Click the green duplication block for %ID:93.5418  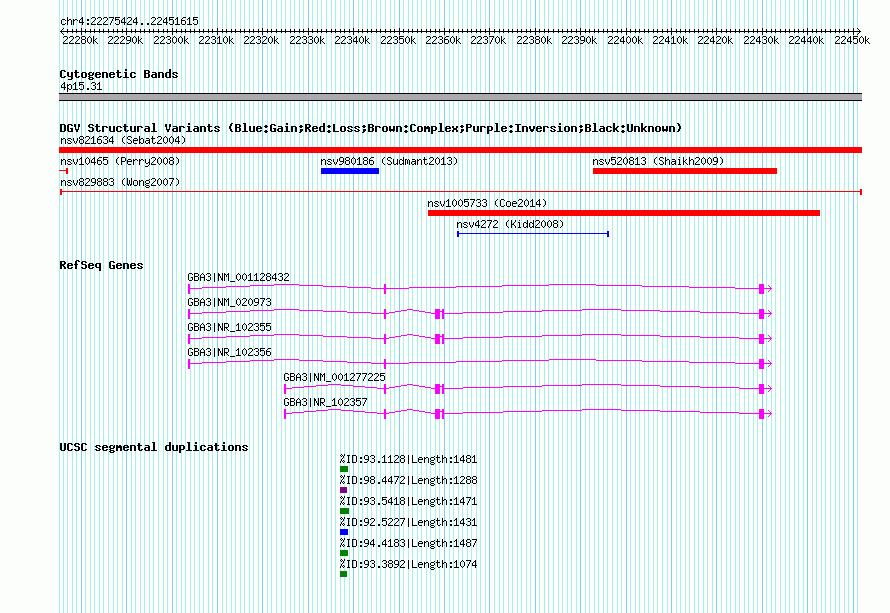pyautogui.click(x=344, y=511)
